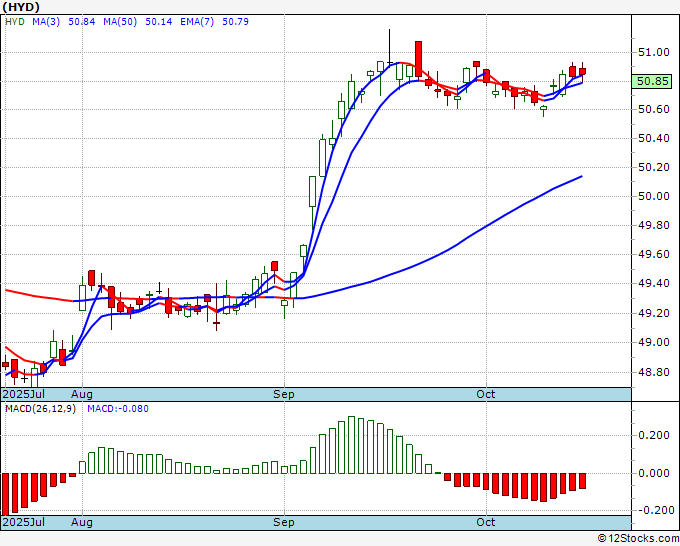
Task: Select the HYD legend label
Action: [x=15, y=21]
